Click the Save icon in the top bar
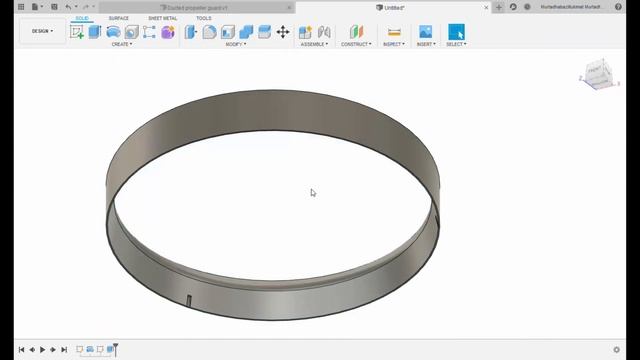Screen dimensions: 640x360 [x=54, y=7]
